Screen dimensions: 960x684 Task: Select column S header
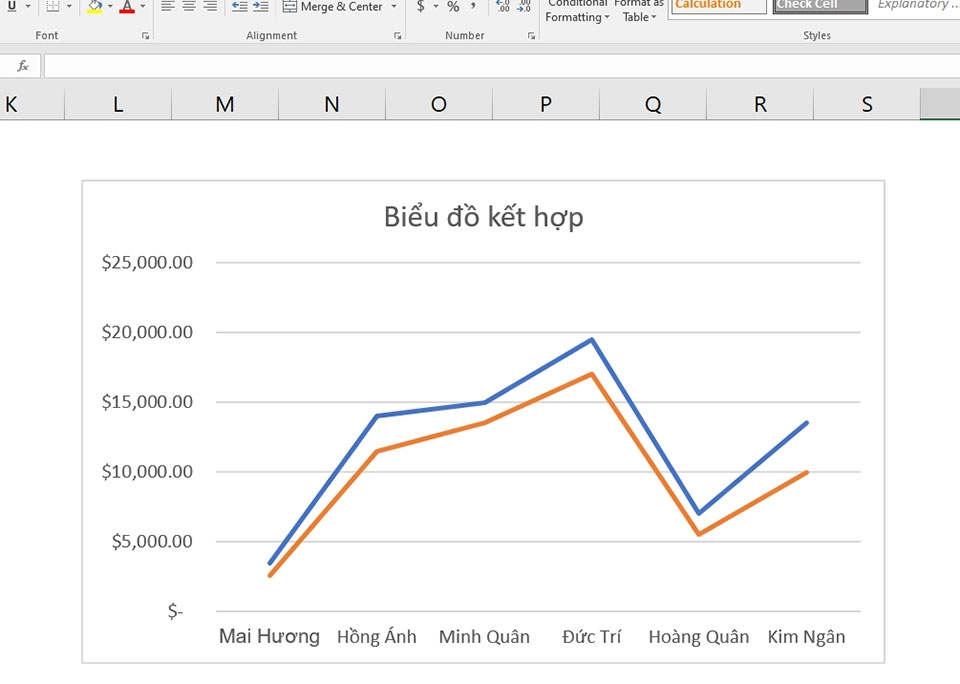(867, 104)
